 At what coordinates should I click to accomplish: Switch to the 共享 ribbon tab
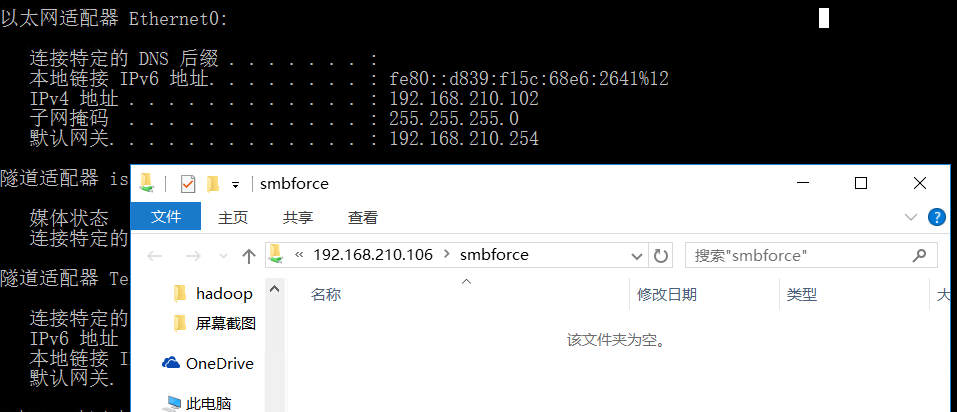297,217
